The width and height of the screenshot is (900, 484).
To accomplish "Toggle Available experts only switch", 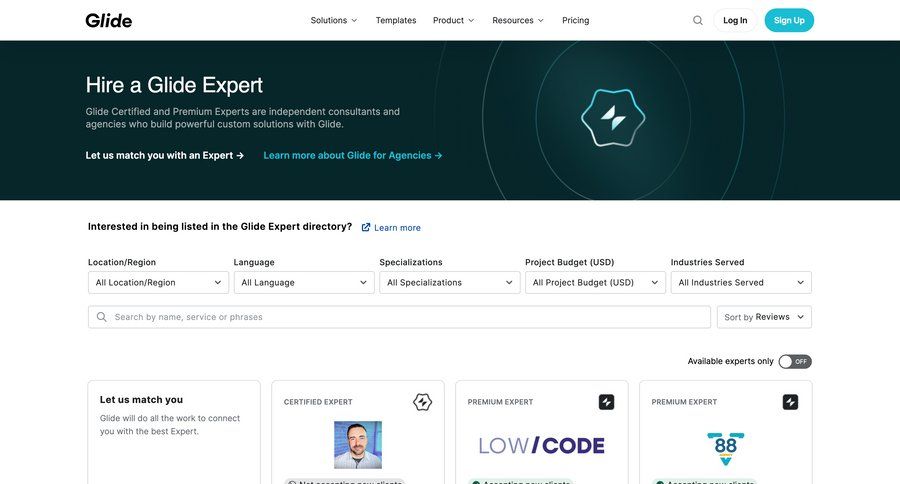I will point(795,362).
